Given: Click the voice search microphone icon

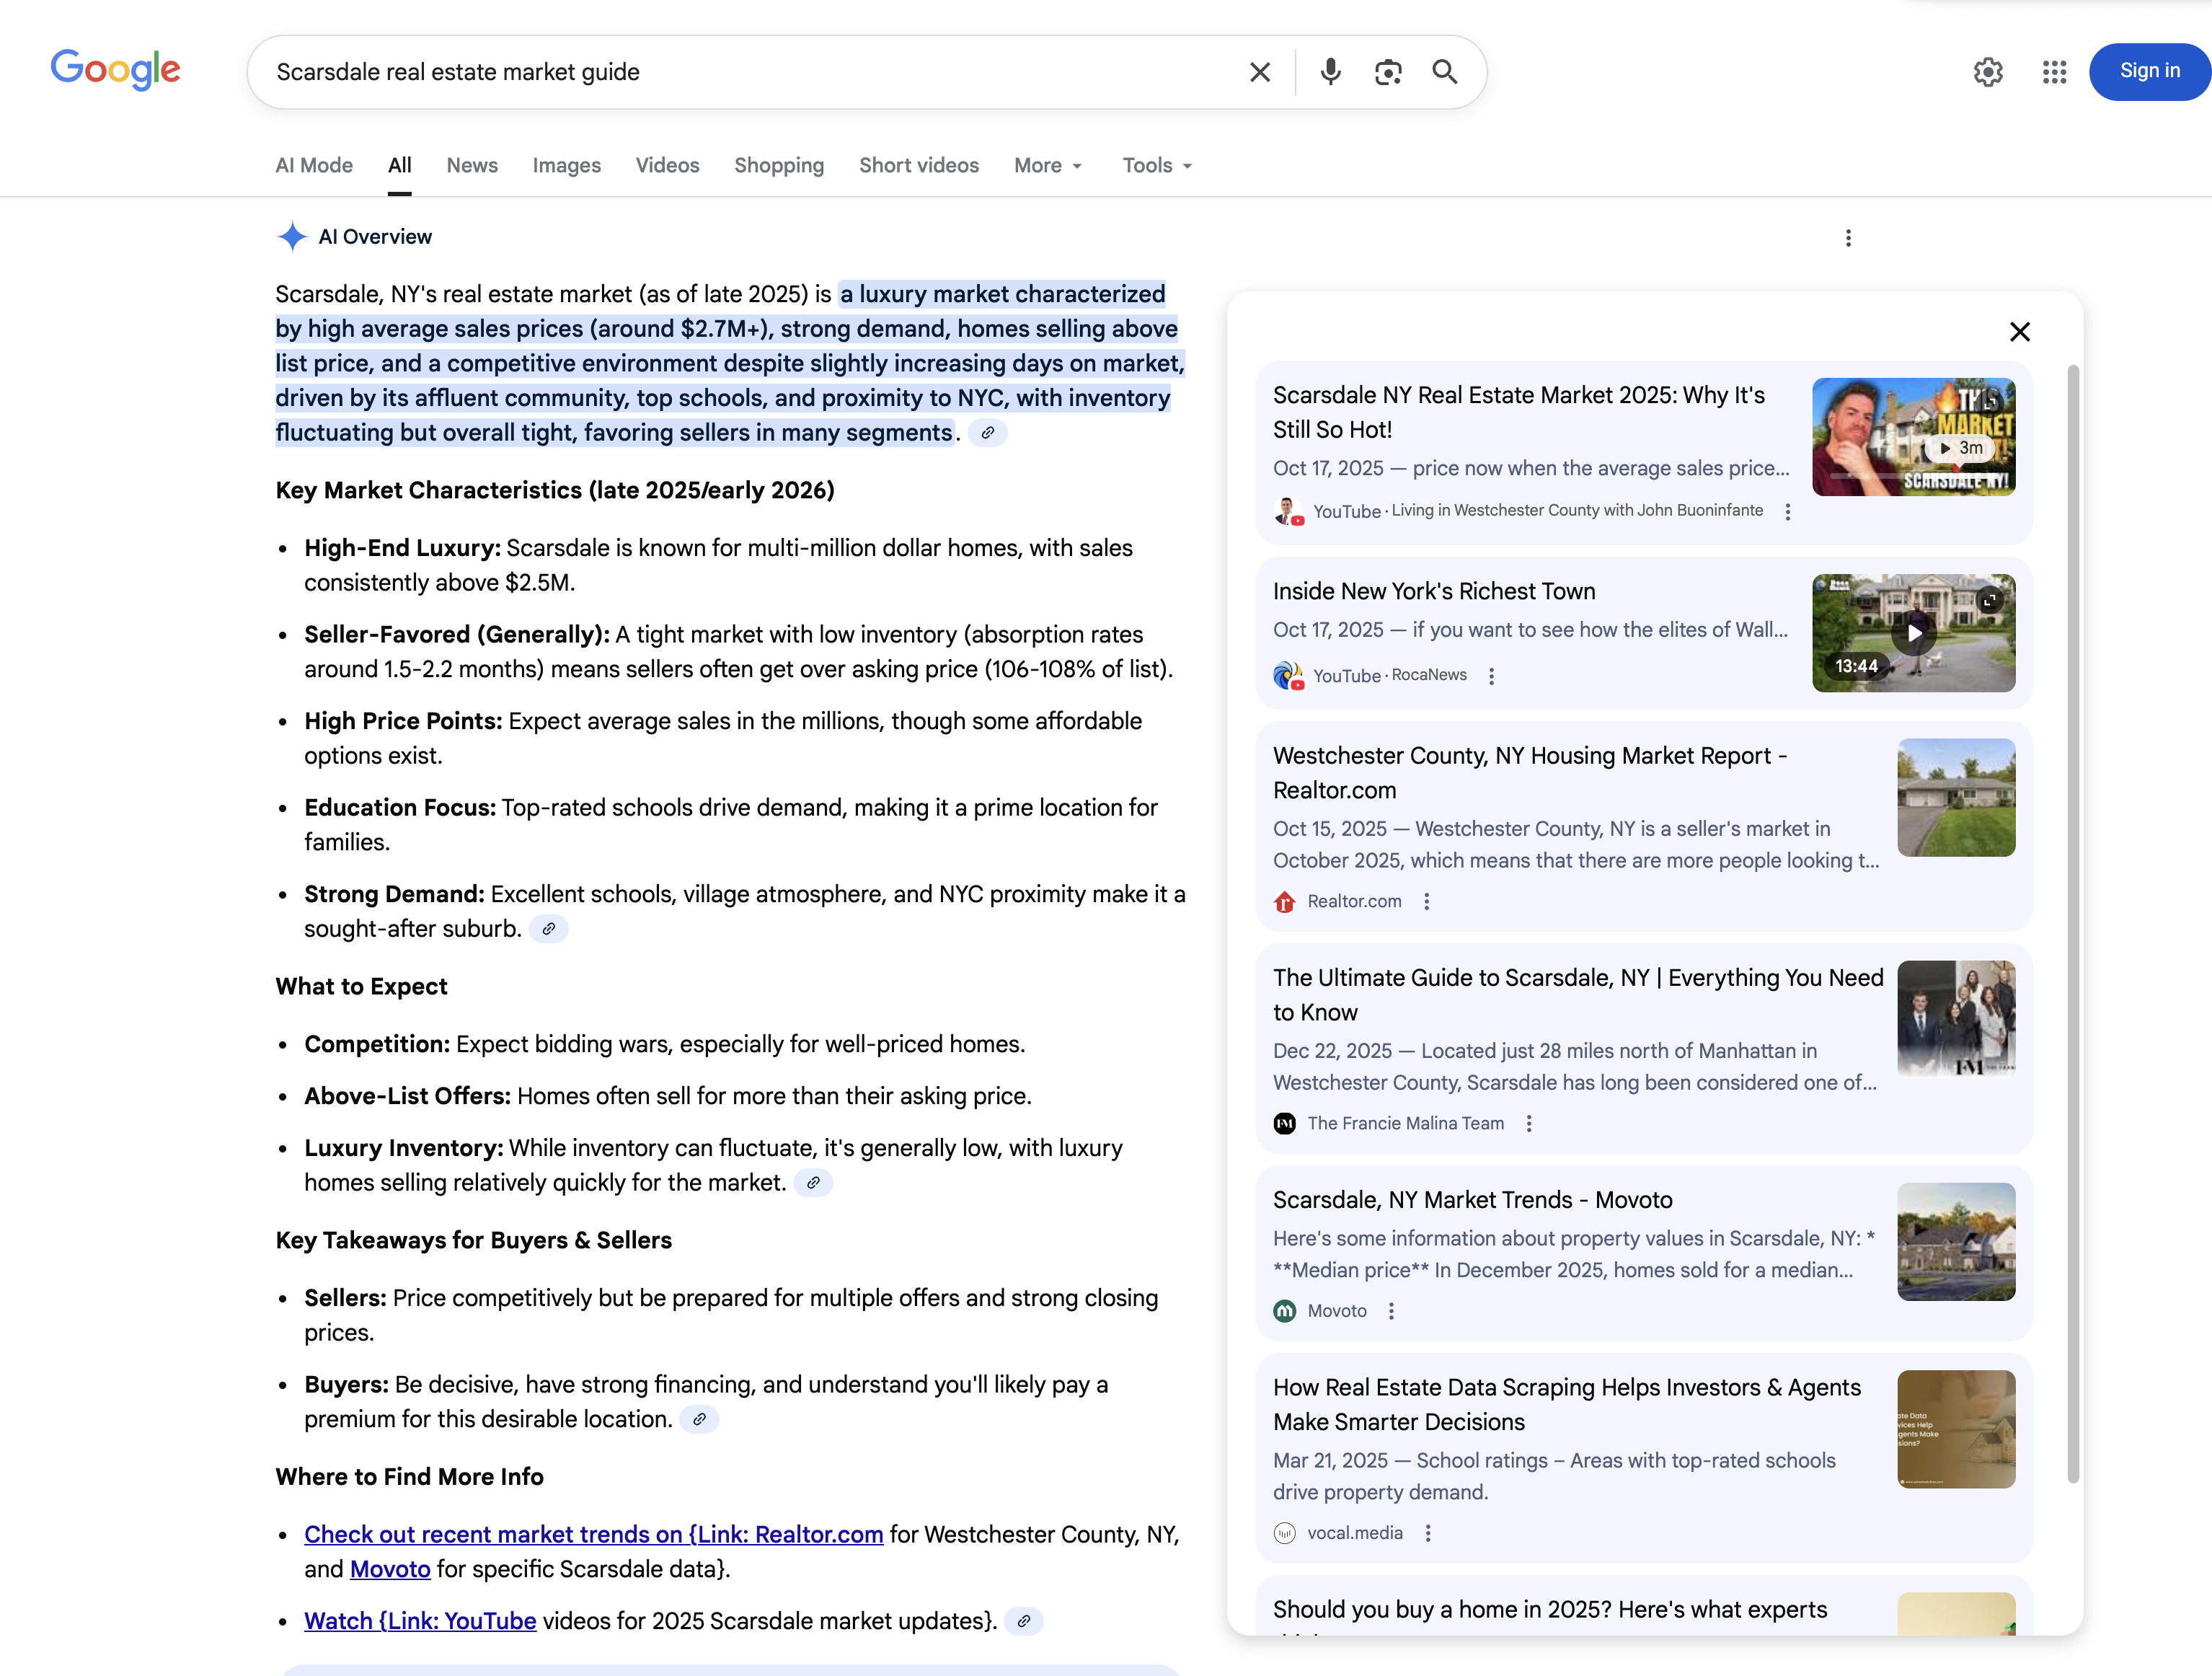Looking at the screenshot, I should coord(1330,72).
